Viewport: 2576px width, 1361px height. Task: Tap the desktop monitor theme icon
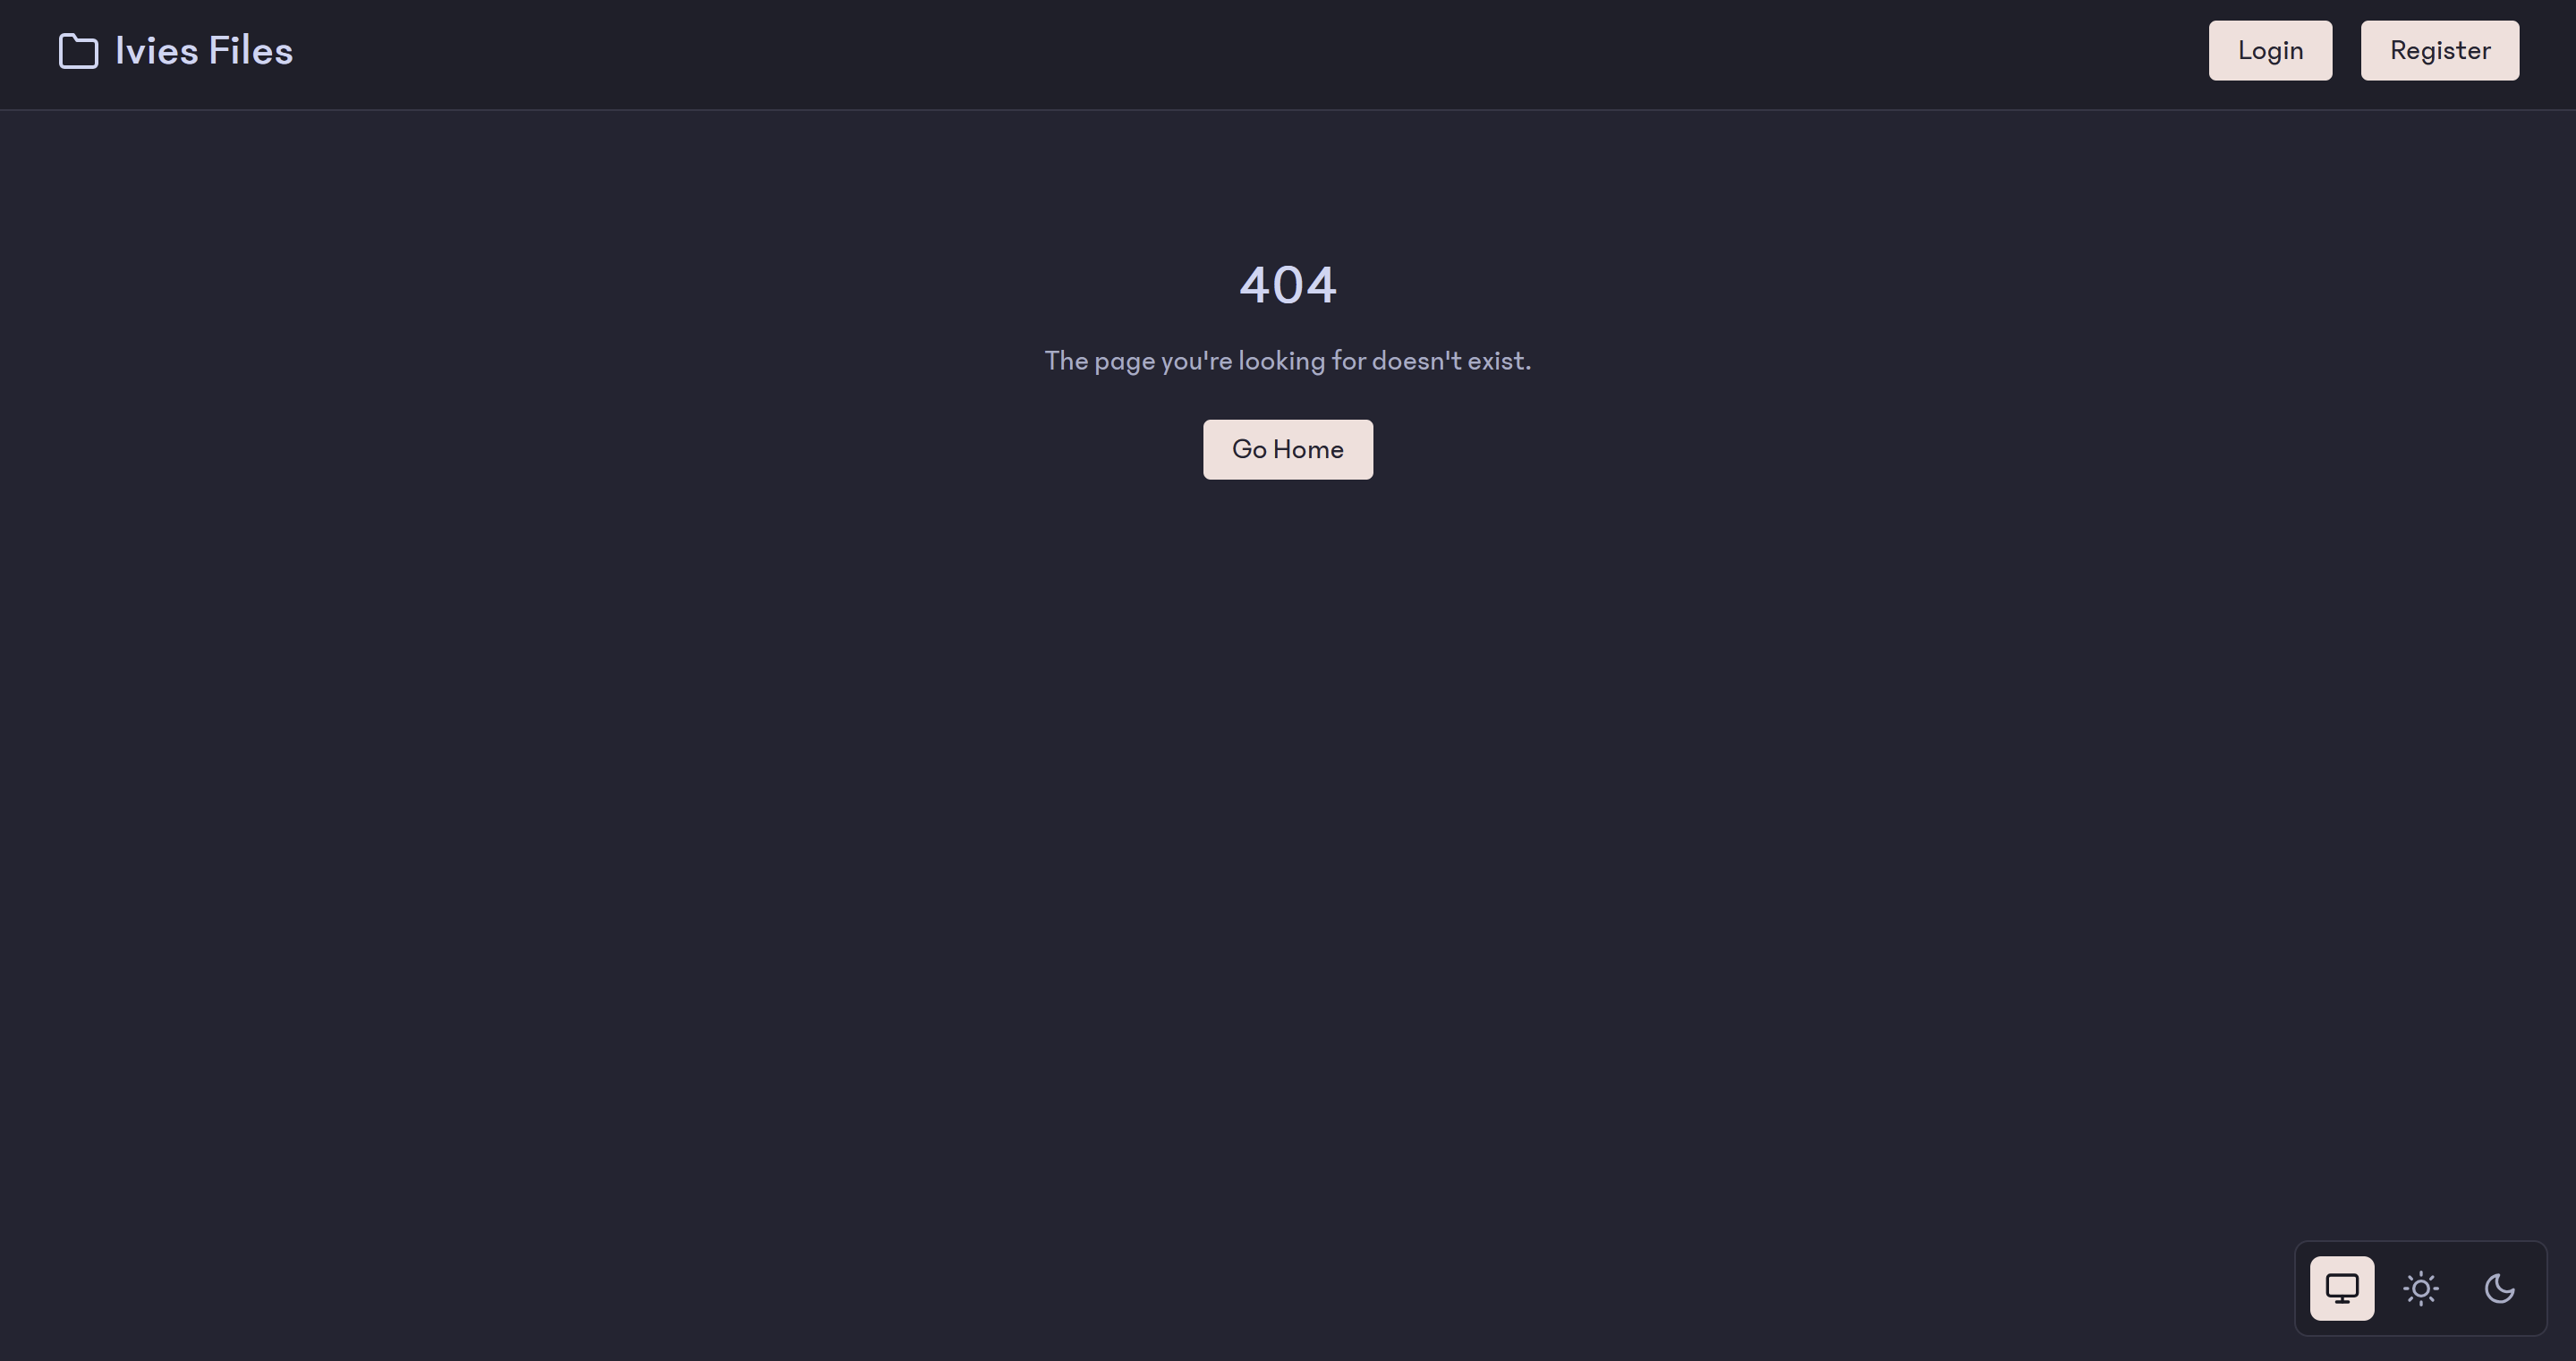pos(2342,1288)
